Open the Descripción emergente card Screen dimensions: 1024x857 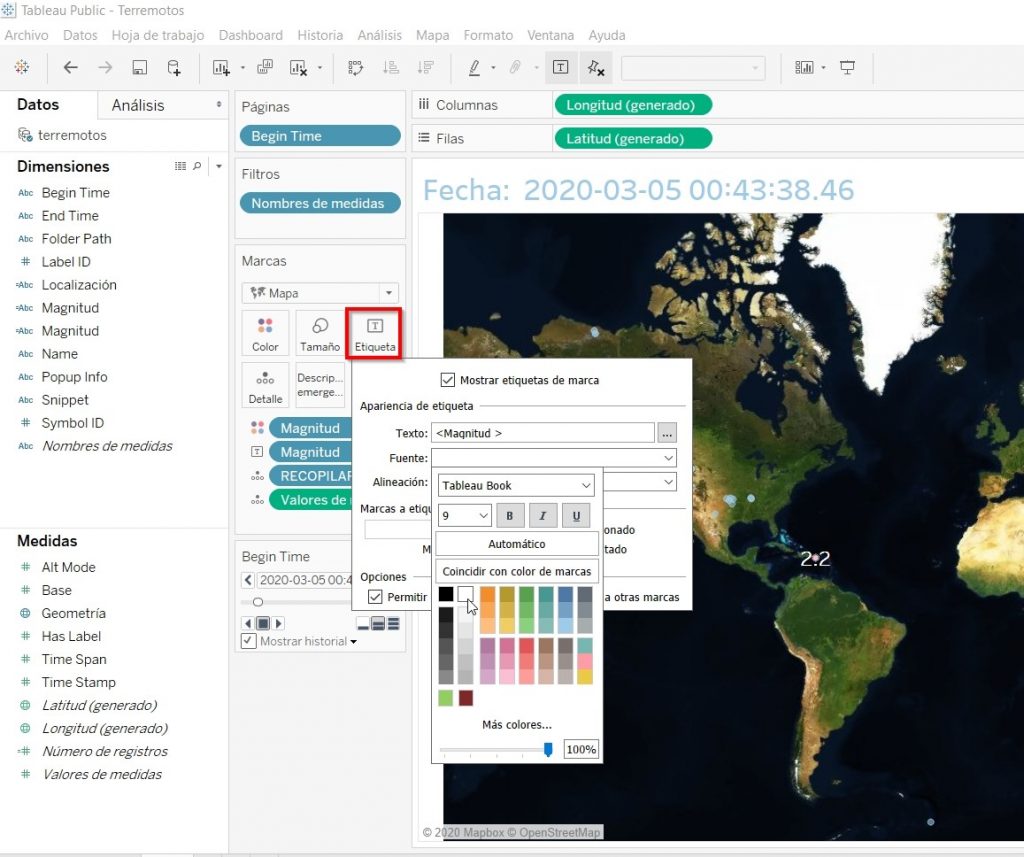(320, 385)
